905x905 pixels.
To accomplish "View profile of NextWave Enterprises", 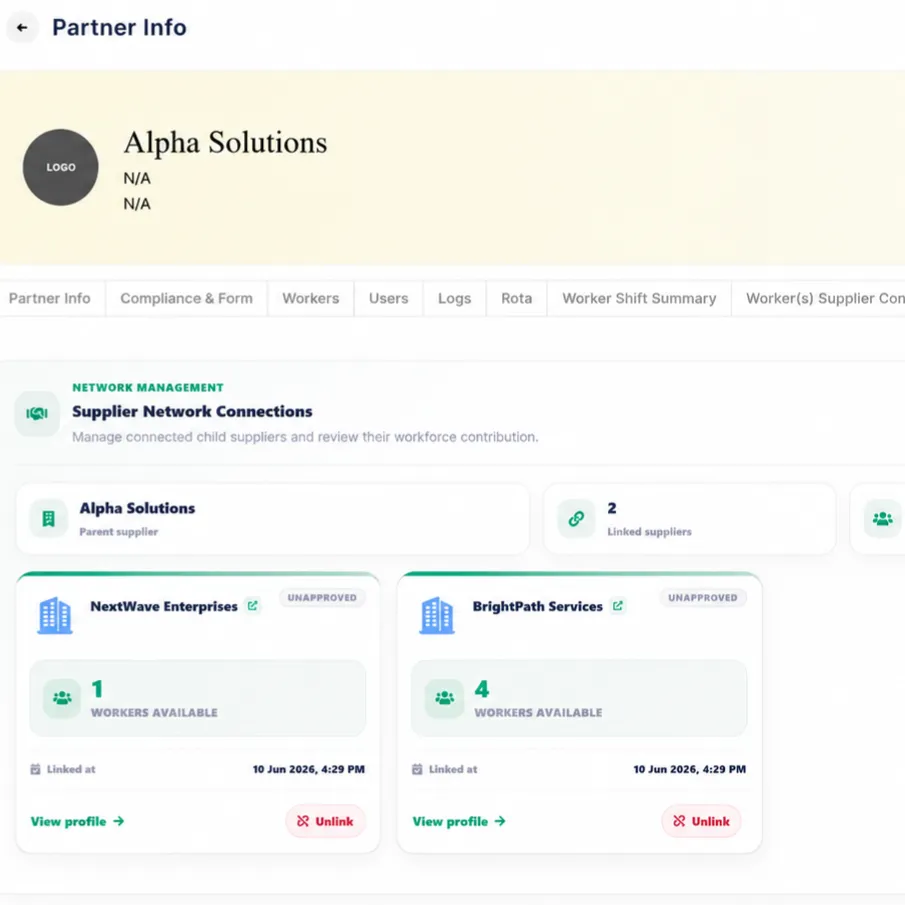I will click(x=77, y=821).
